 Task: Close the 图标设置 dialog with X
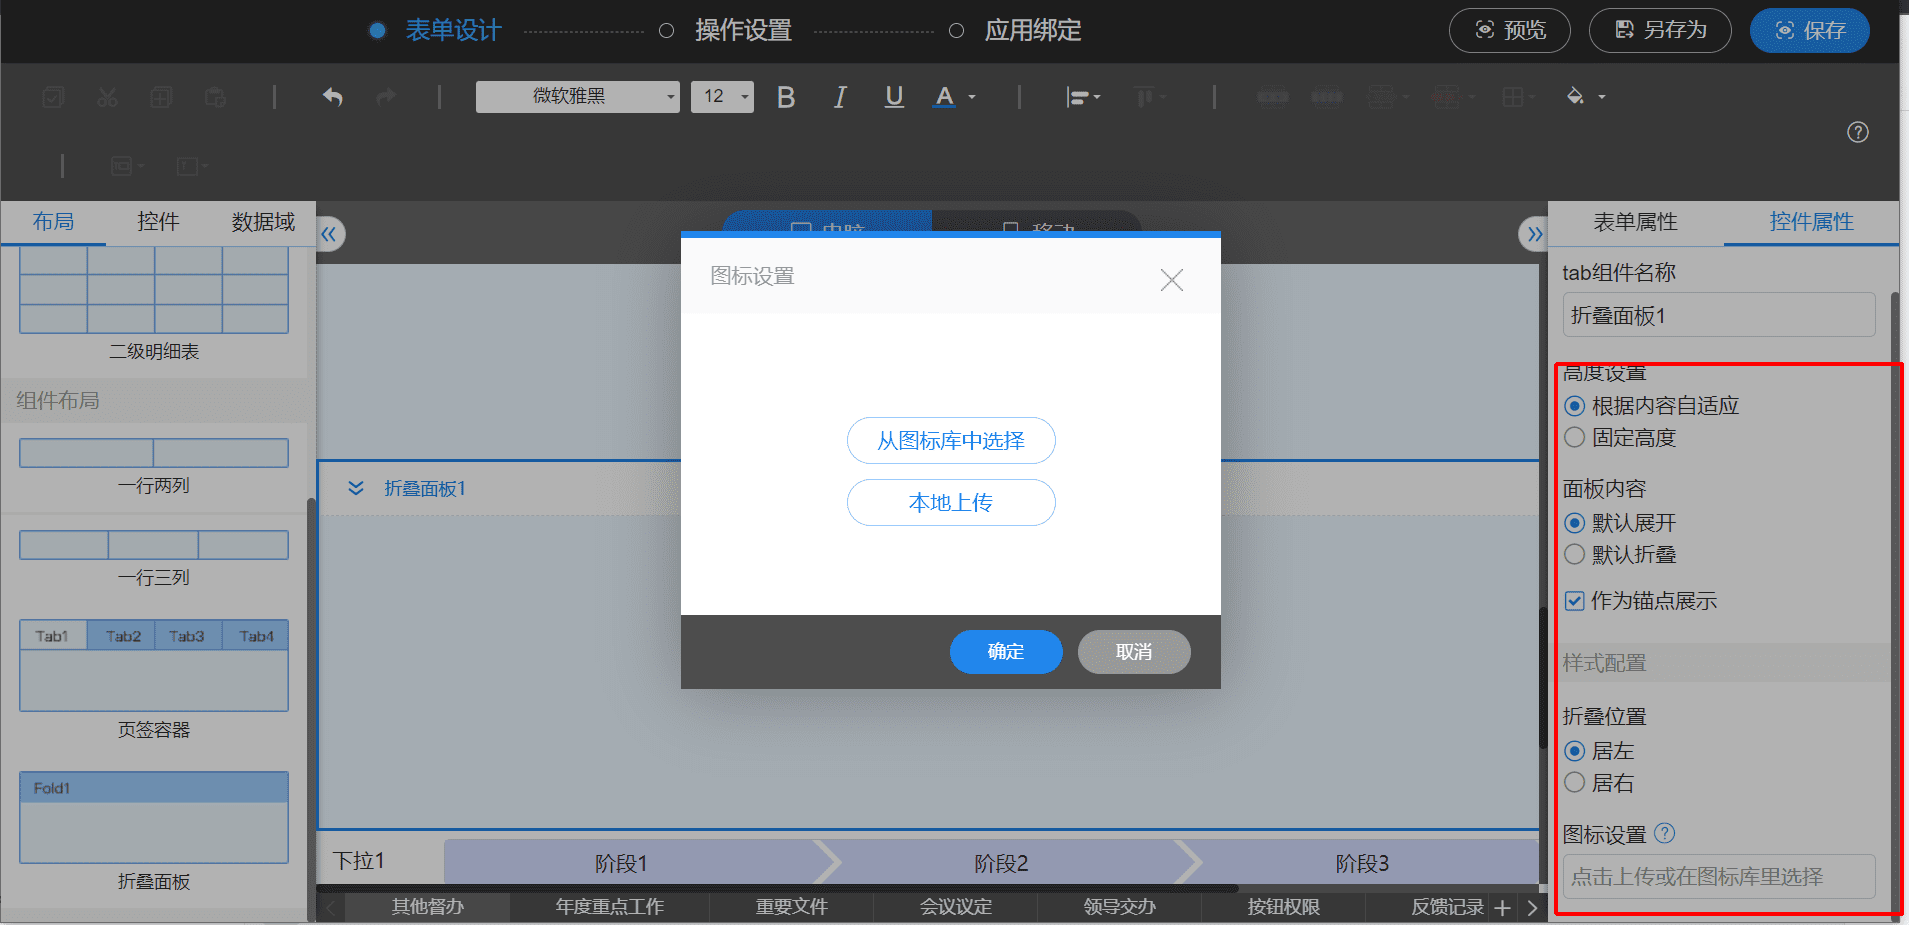1171,280
